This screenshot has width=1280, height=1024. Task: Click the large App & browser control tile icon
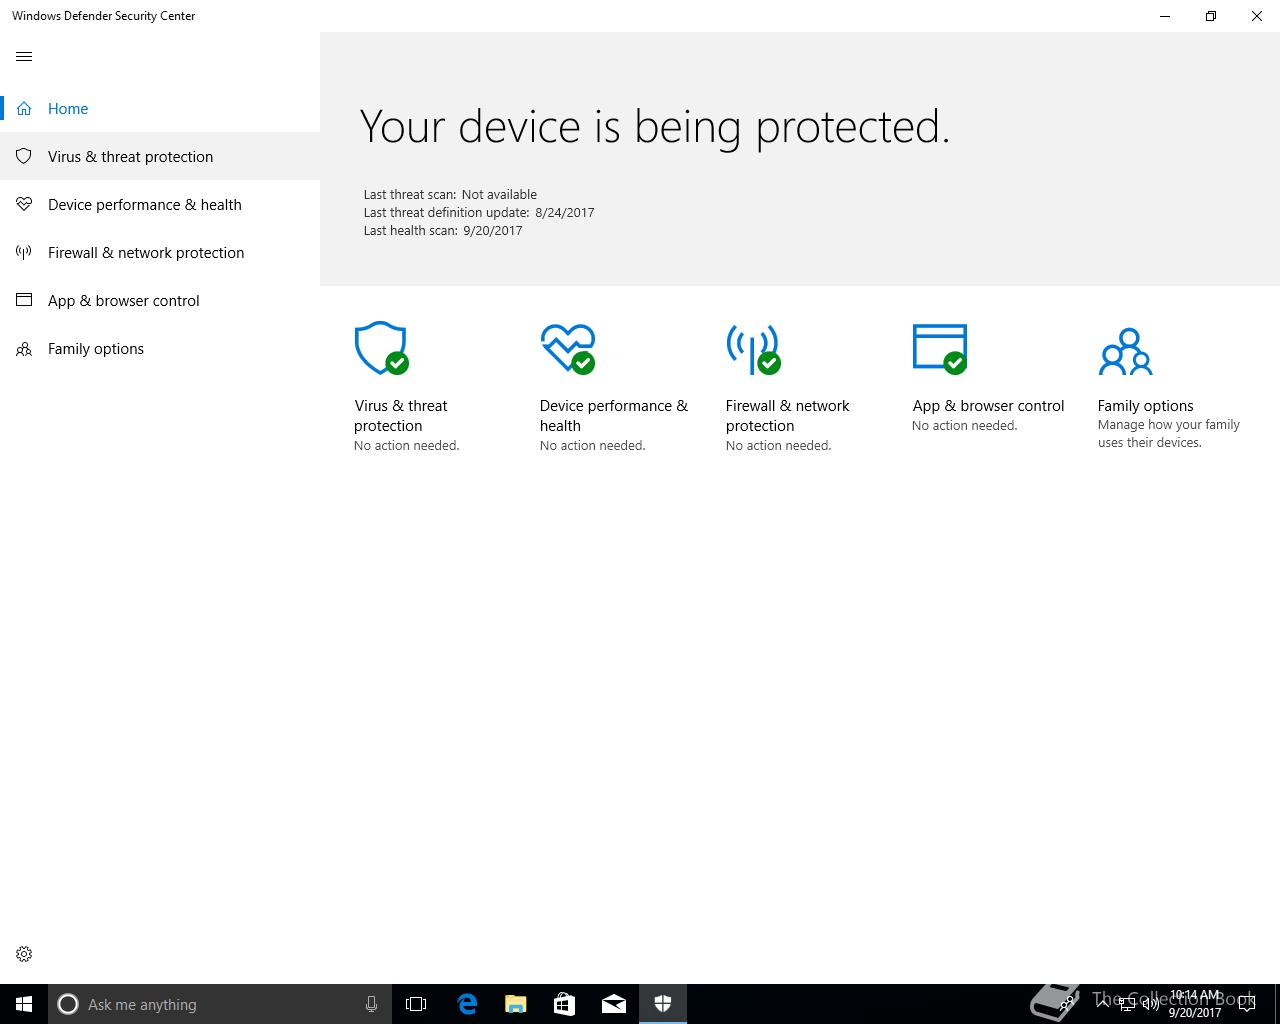(x=940, y=348)
